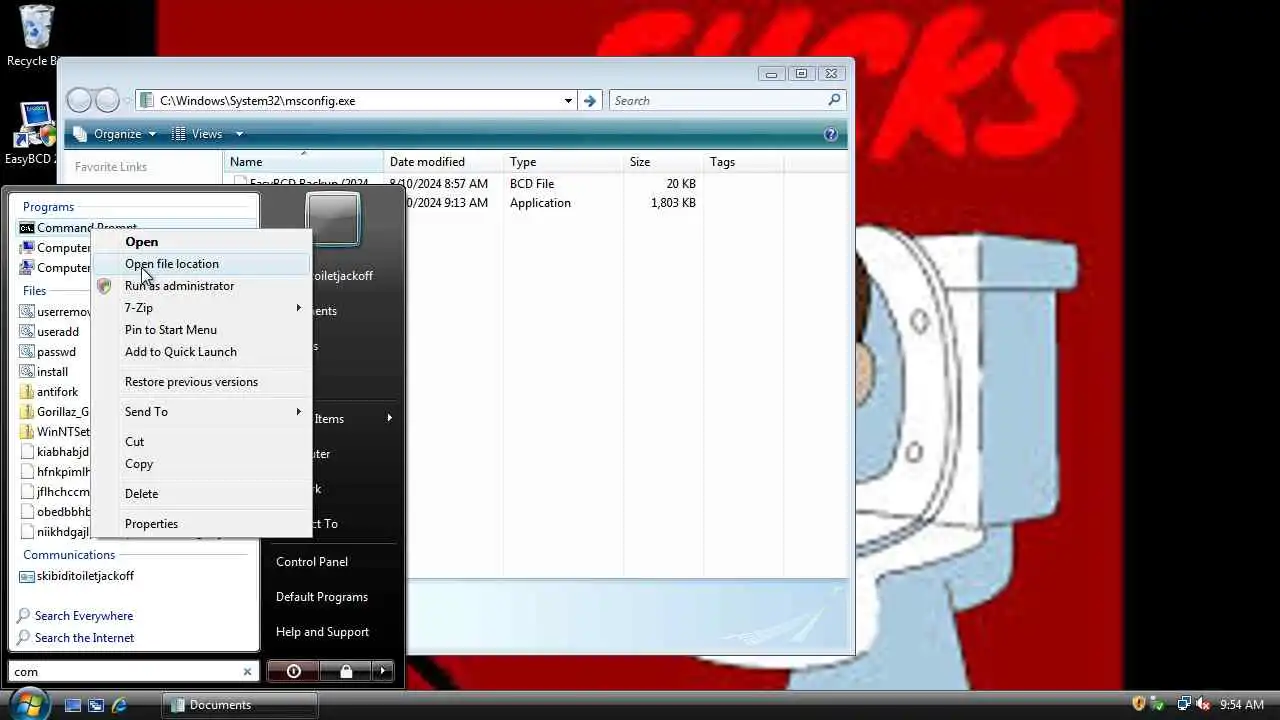Image resolution: width=1280 pixels, height=720 pixels.
Task: Switch to Documents taskbar button
Action: 240,705
